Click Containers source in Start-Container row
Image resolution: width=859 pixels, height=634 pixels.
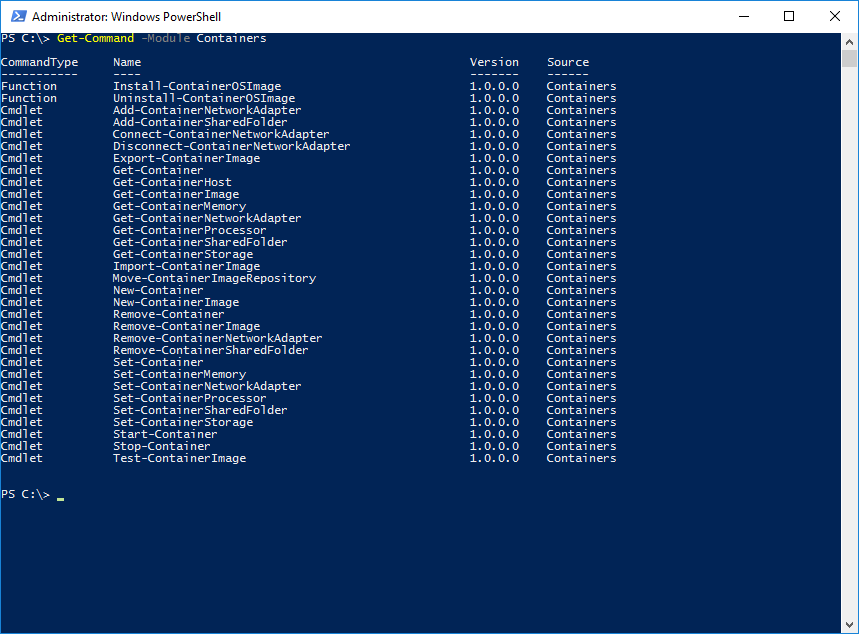point(581,435)
